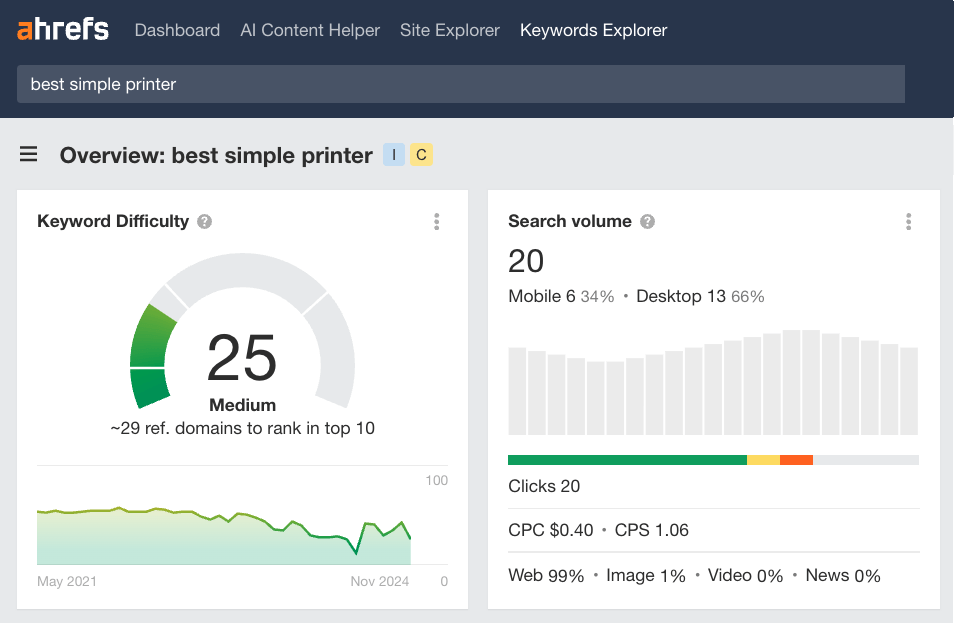Click the keyword search input field
Image resolution: width=954 pixels, height=623 pixels.
[460, 84]
